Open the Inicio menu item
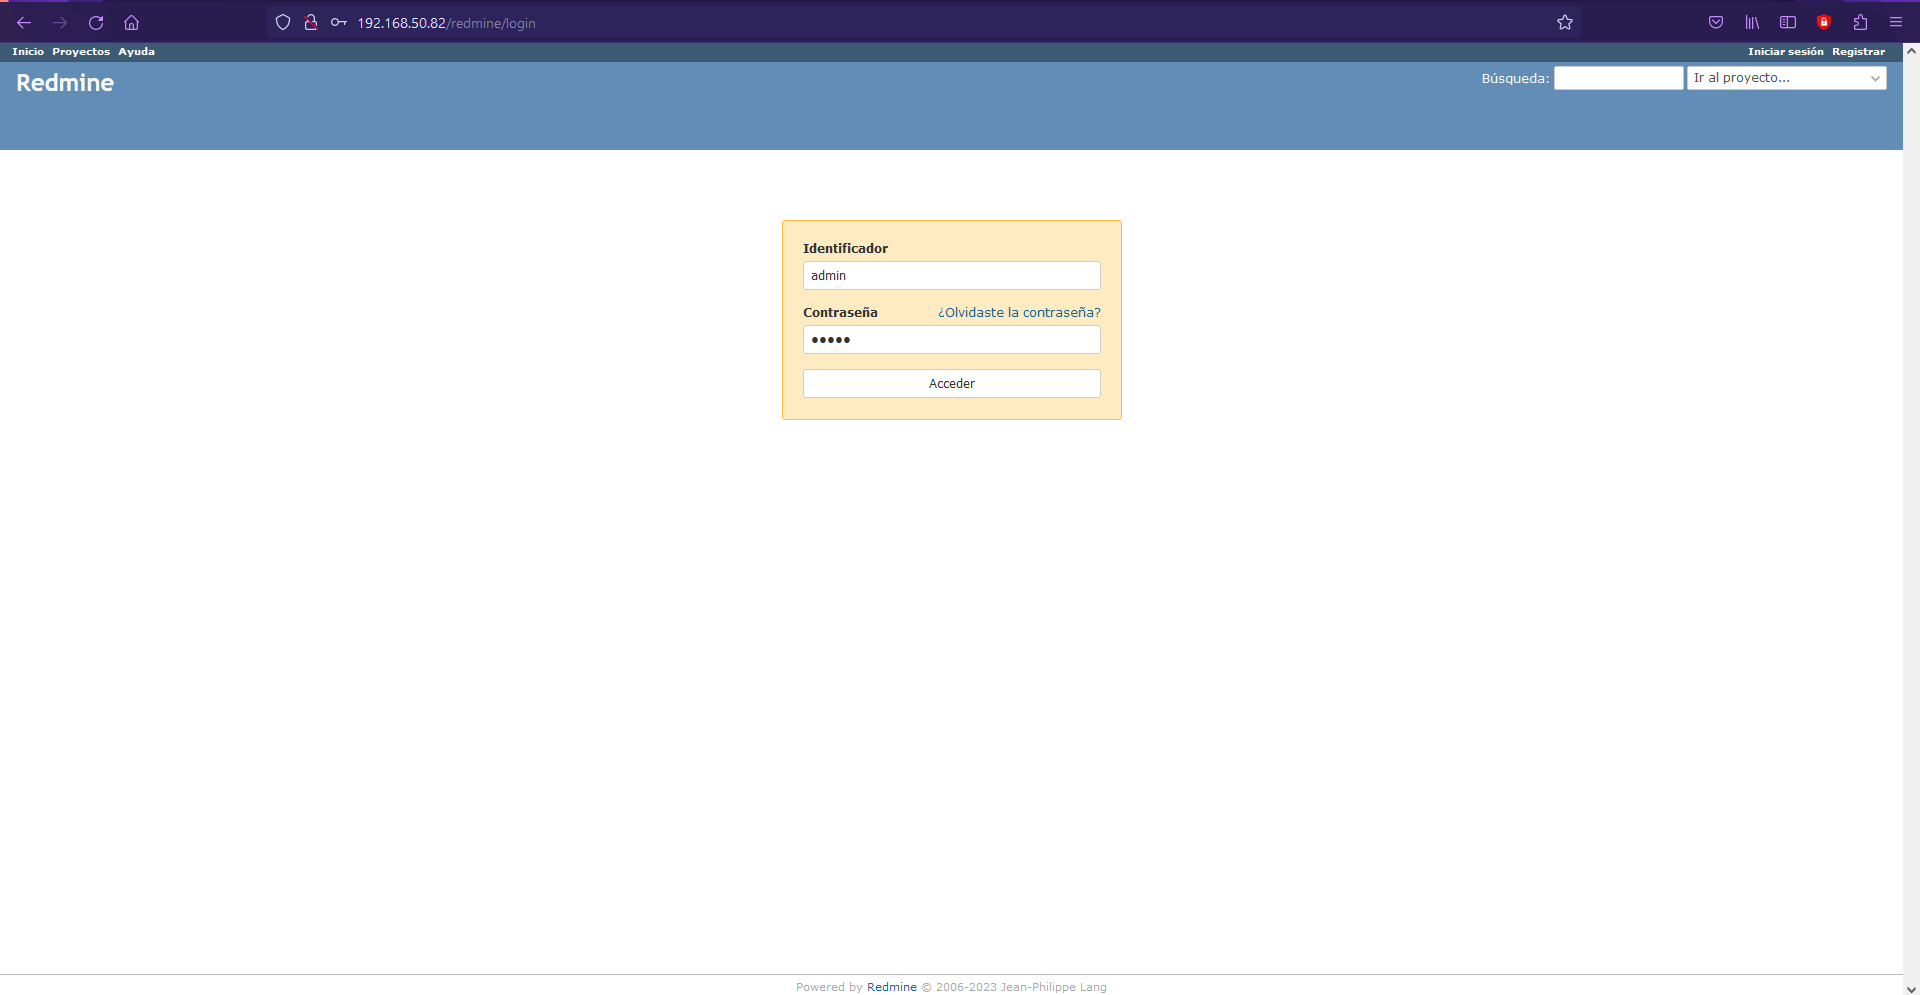 coord(28,51)
